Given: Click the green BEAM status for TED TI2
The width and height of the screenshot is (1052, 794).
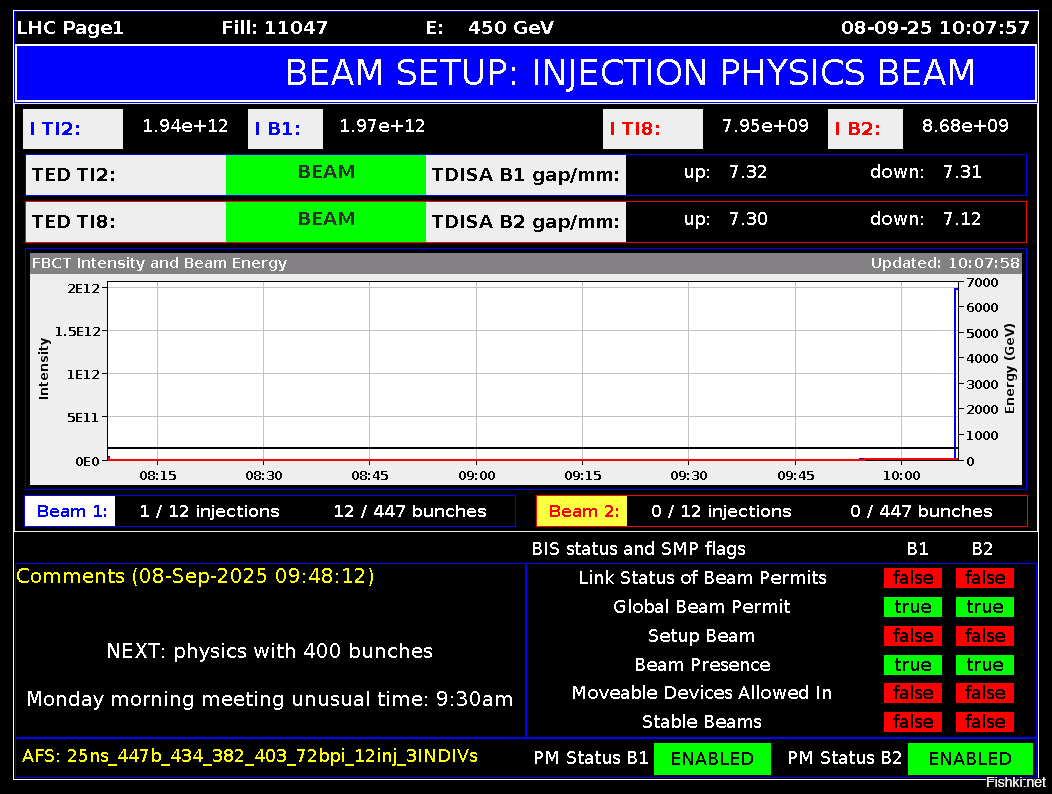Looking at the screenshot, I should (x=326, y=175).
